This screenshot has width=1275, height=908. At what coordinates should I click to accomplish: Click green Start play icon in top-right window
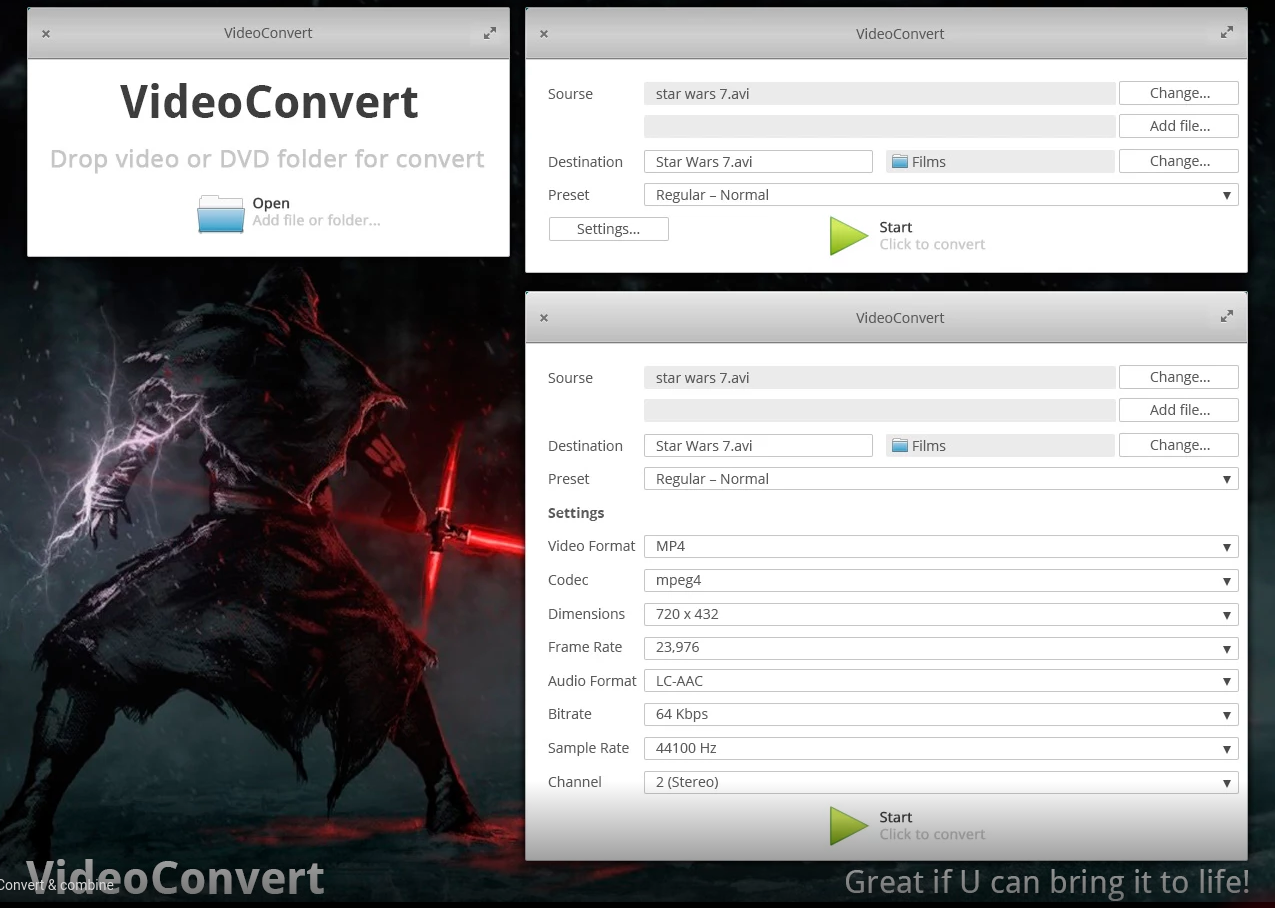848,236
